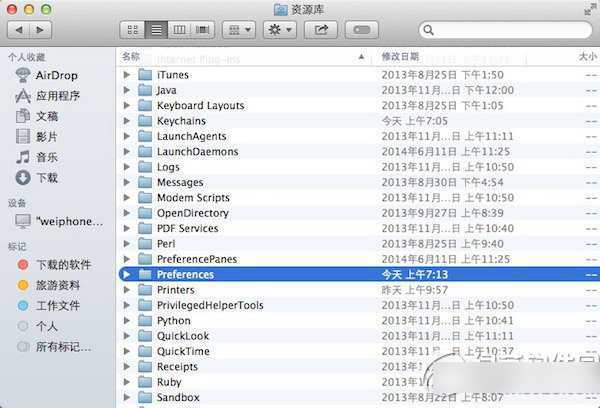
Task: Select the orange 旅游资料 tag
Action: [x=48, y=285]
